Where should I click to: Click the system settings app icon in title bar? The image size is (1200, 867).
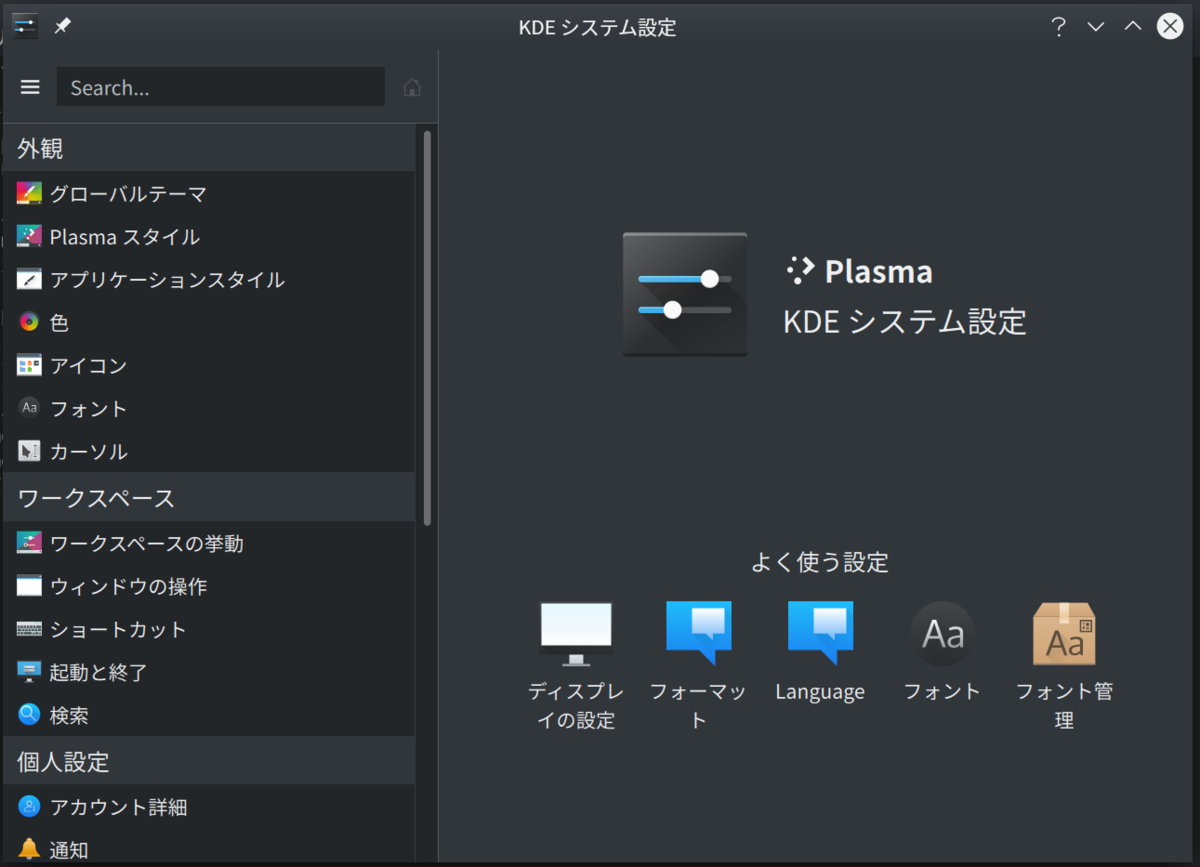24,26
